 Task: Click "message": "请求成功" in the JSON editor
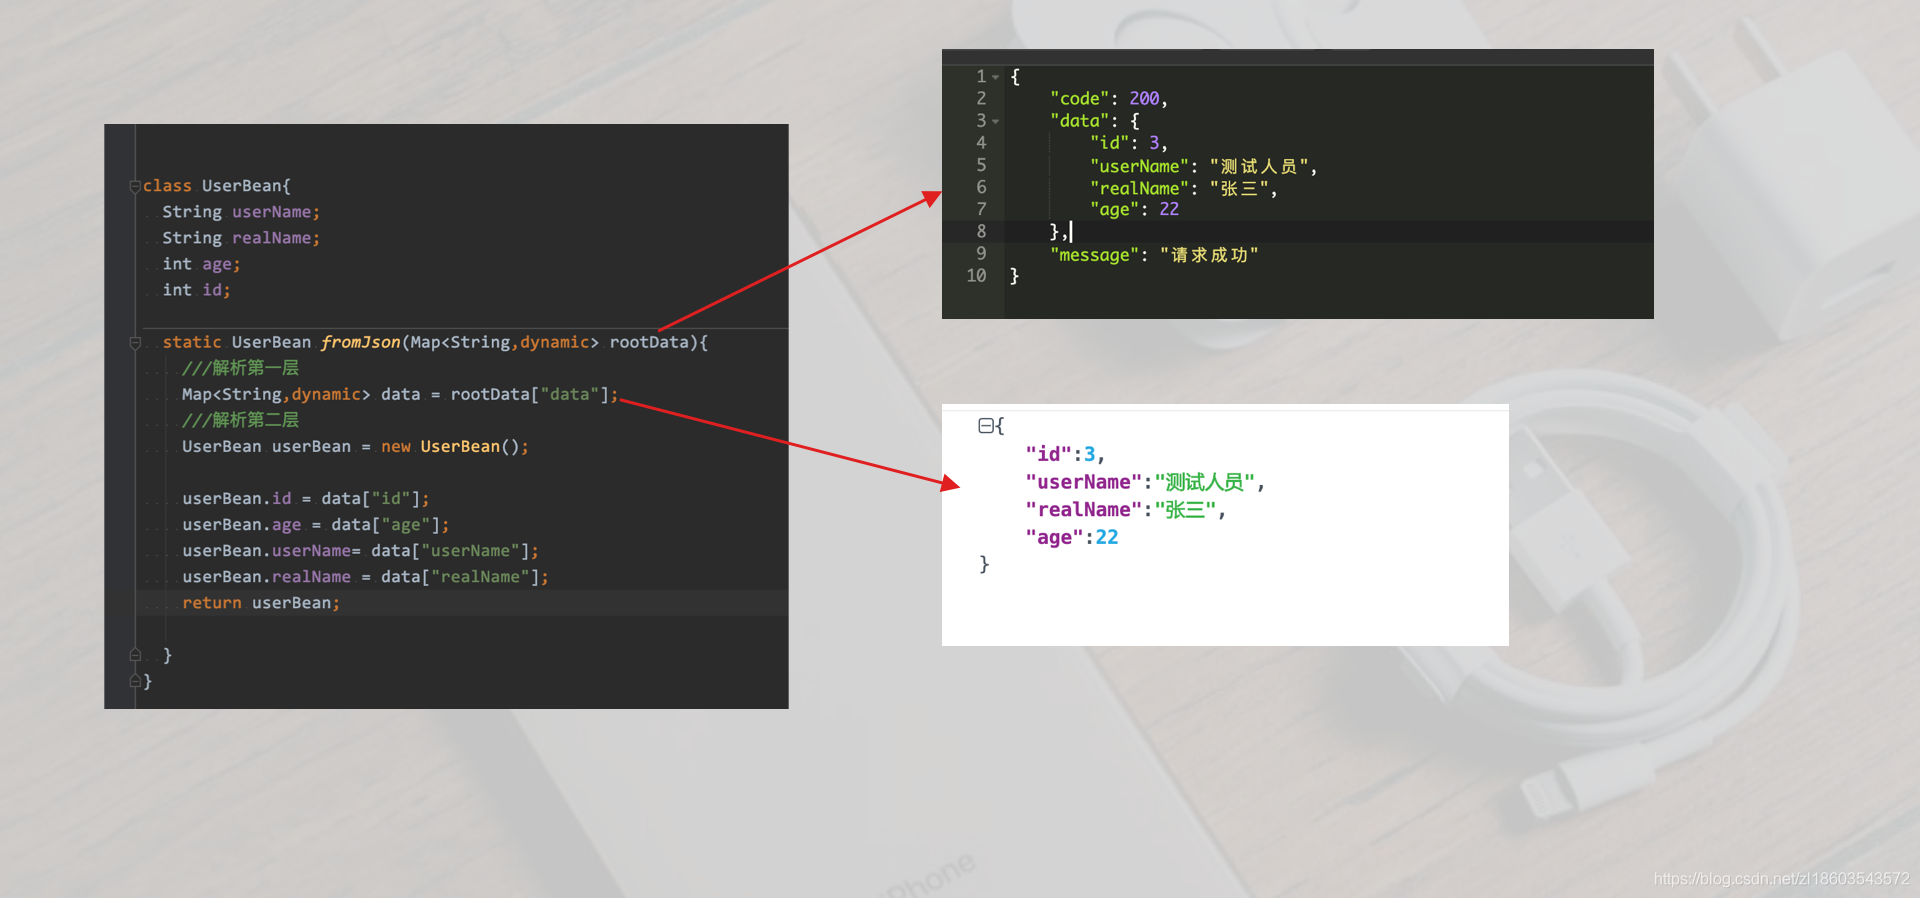coord(1154,255)
